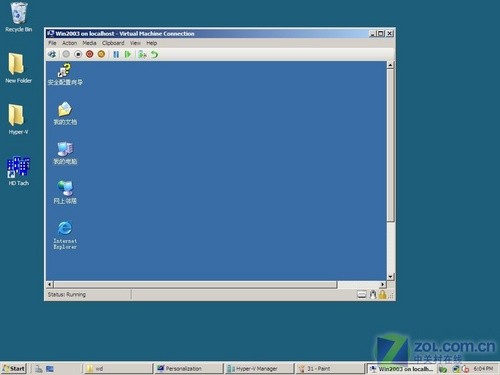Click the vertical scrollbar up arrow

pos(391,65)
